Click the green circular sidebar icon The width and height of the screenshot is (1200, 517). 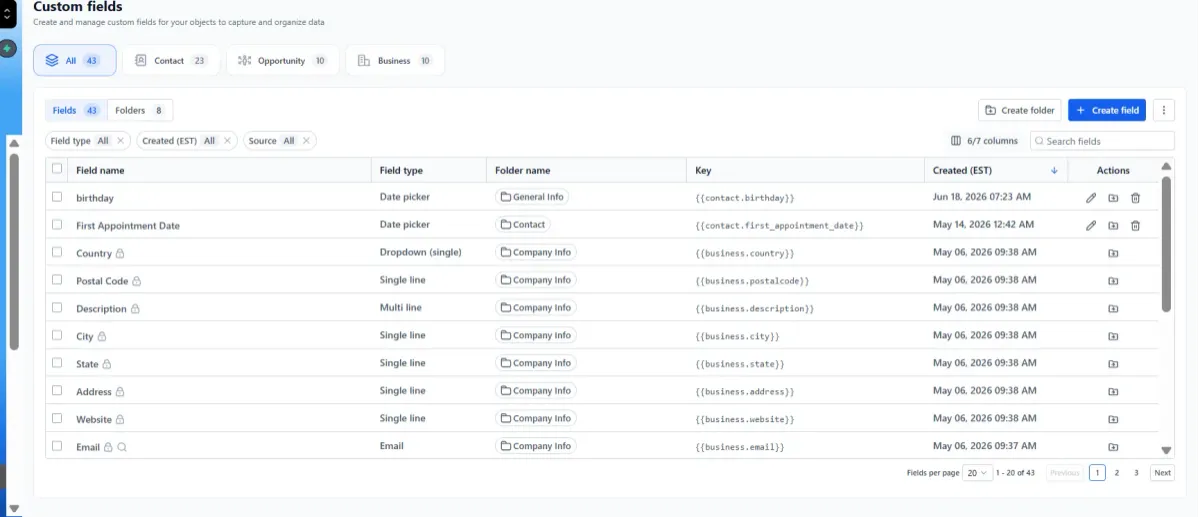tap(7, 48)
